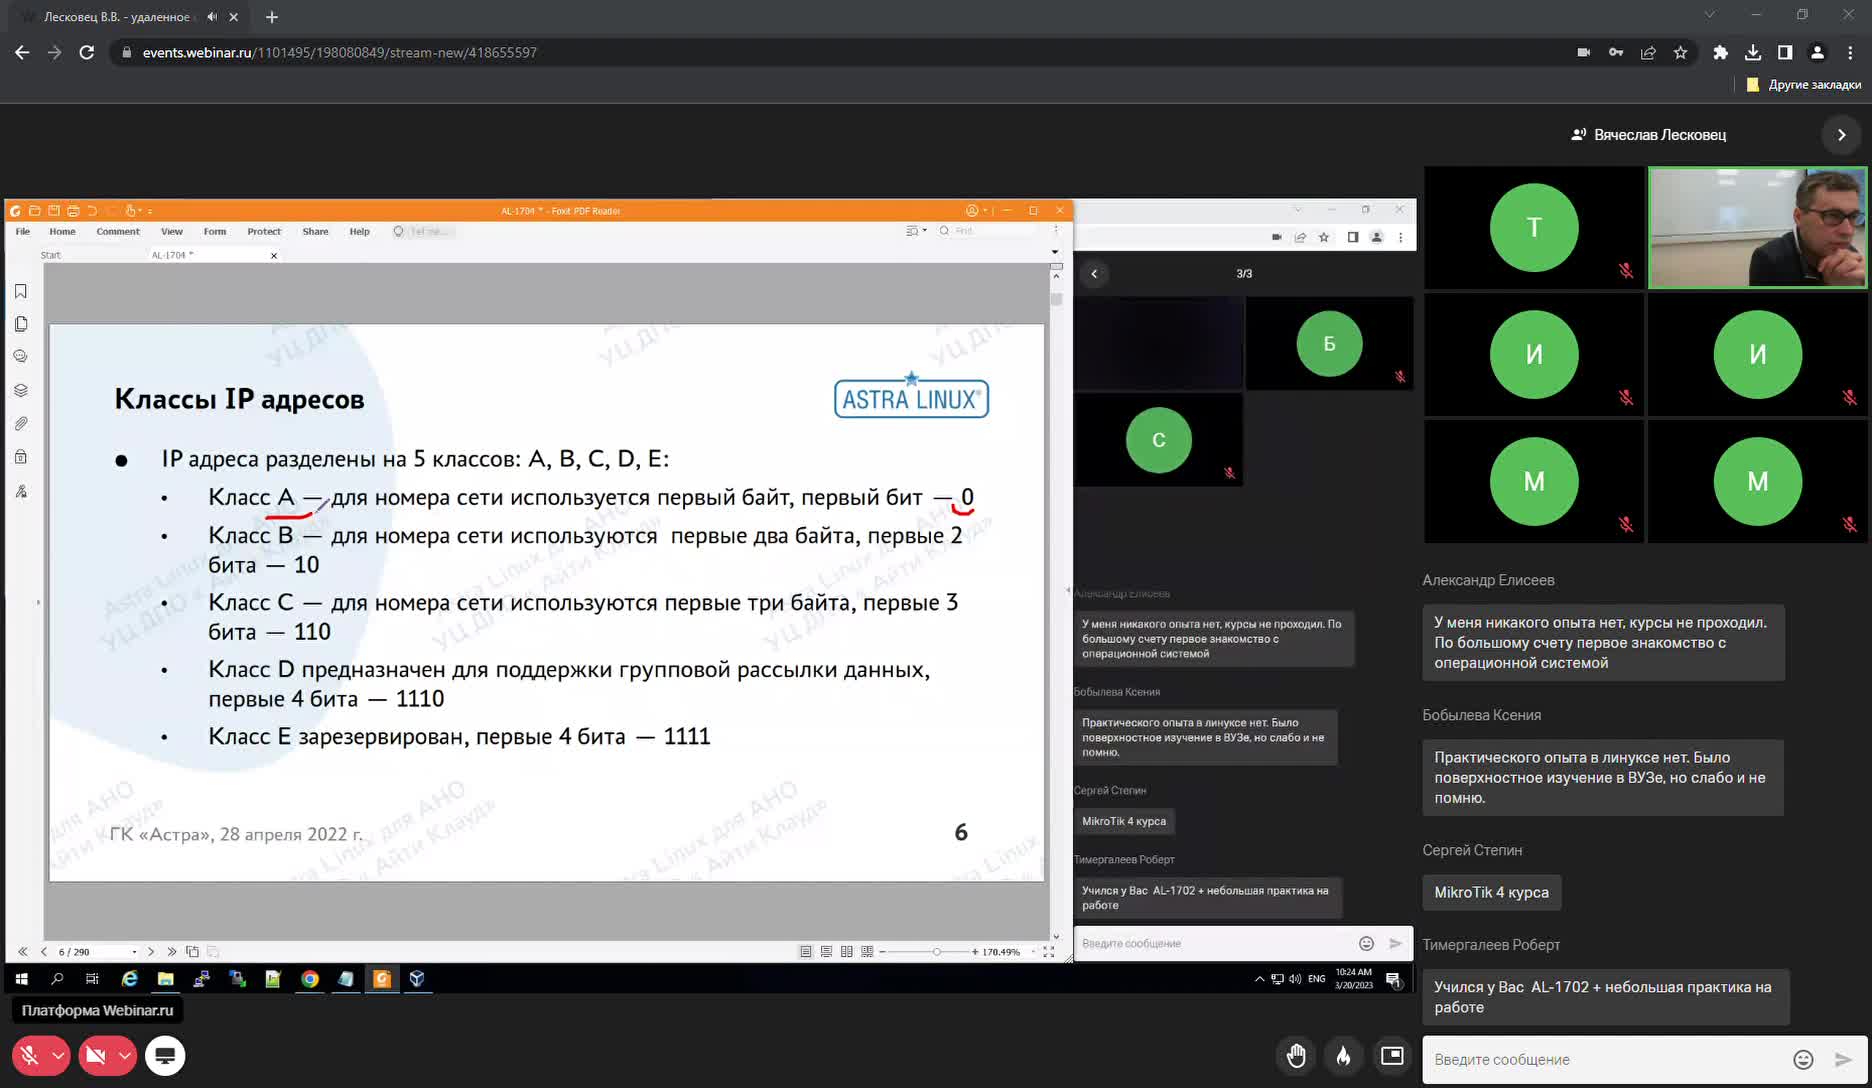Expand camera options chevron
Image resolution: width=1872 pixels, height=1088 pixels.
pos(124,1055)
